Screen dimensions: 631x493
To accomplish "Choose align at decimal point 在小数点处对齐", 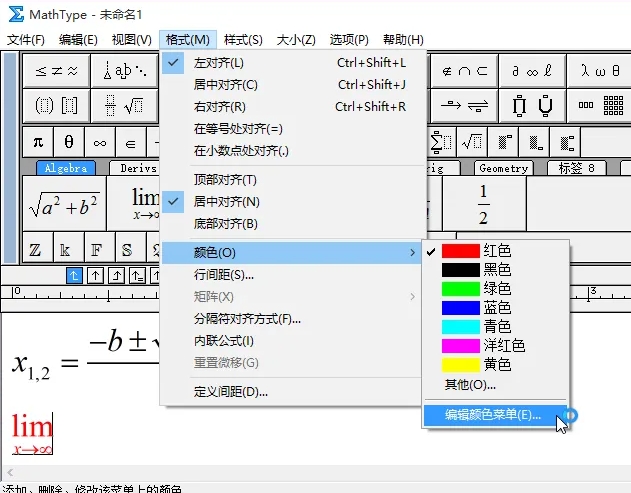I will click(x=293, y=151).
